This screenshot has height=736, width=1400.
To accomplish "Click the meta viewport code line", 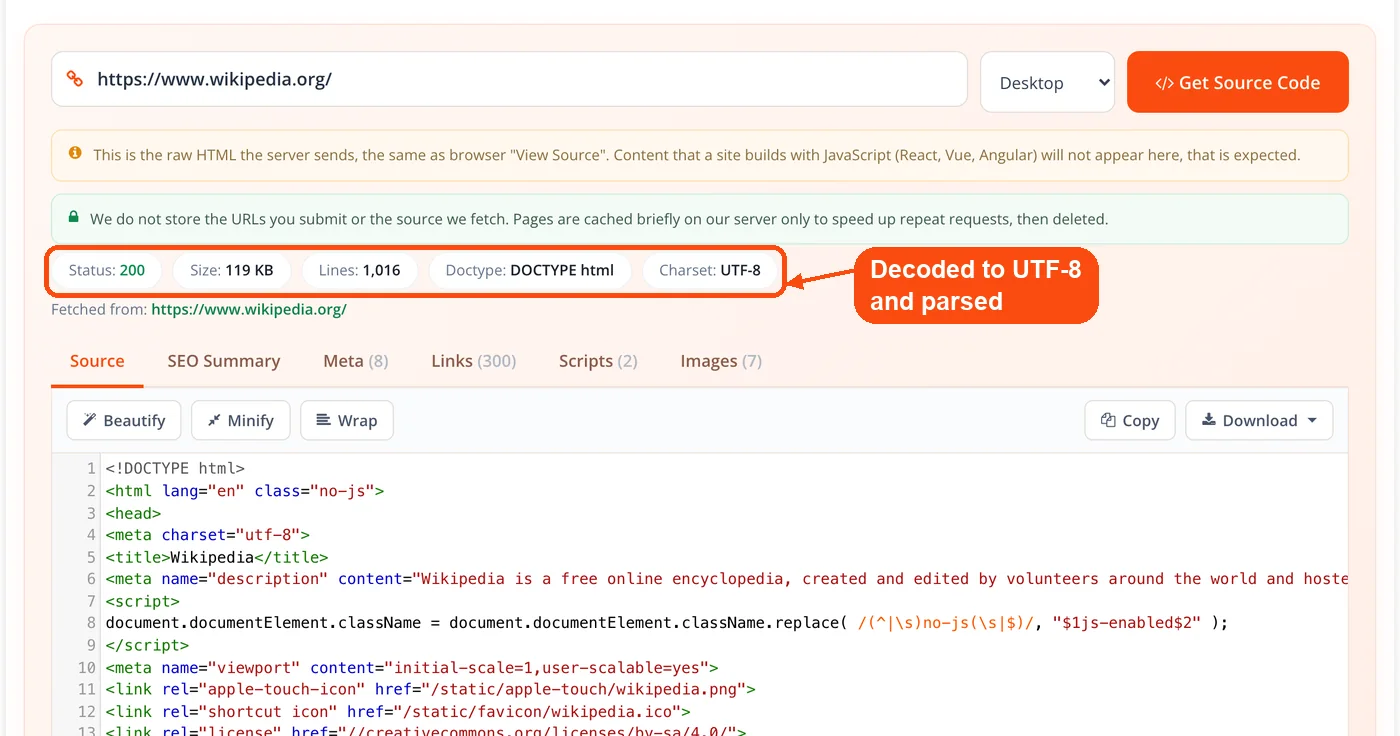I will click(x=412, y=668).
